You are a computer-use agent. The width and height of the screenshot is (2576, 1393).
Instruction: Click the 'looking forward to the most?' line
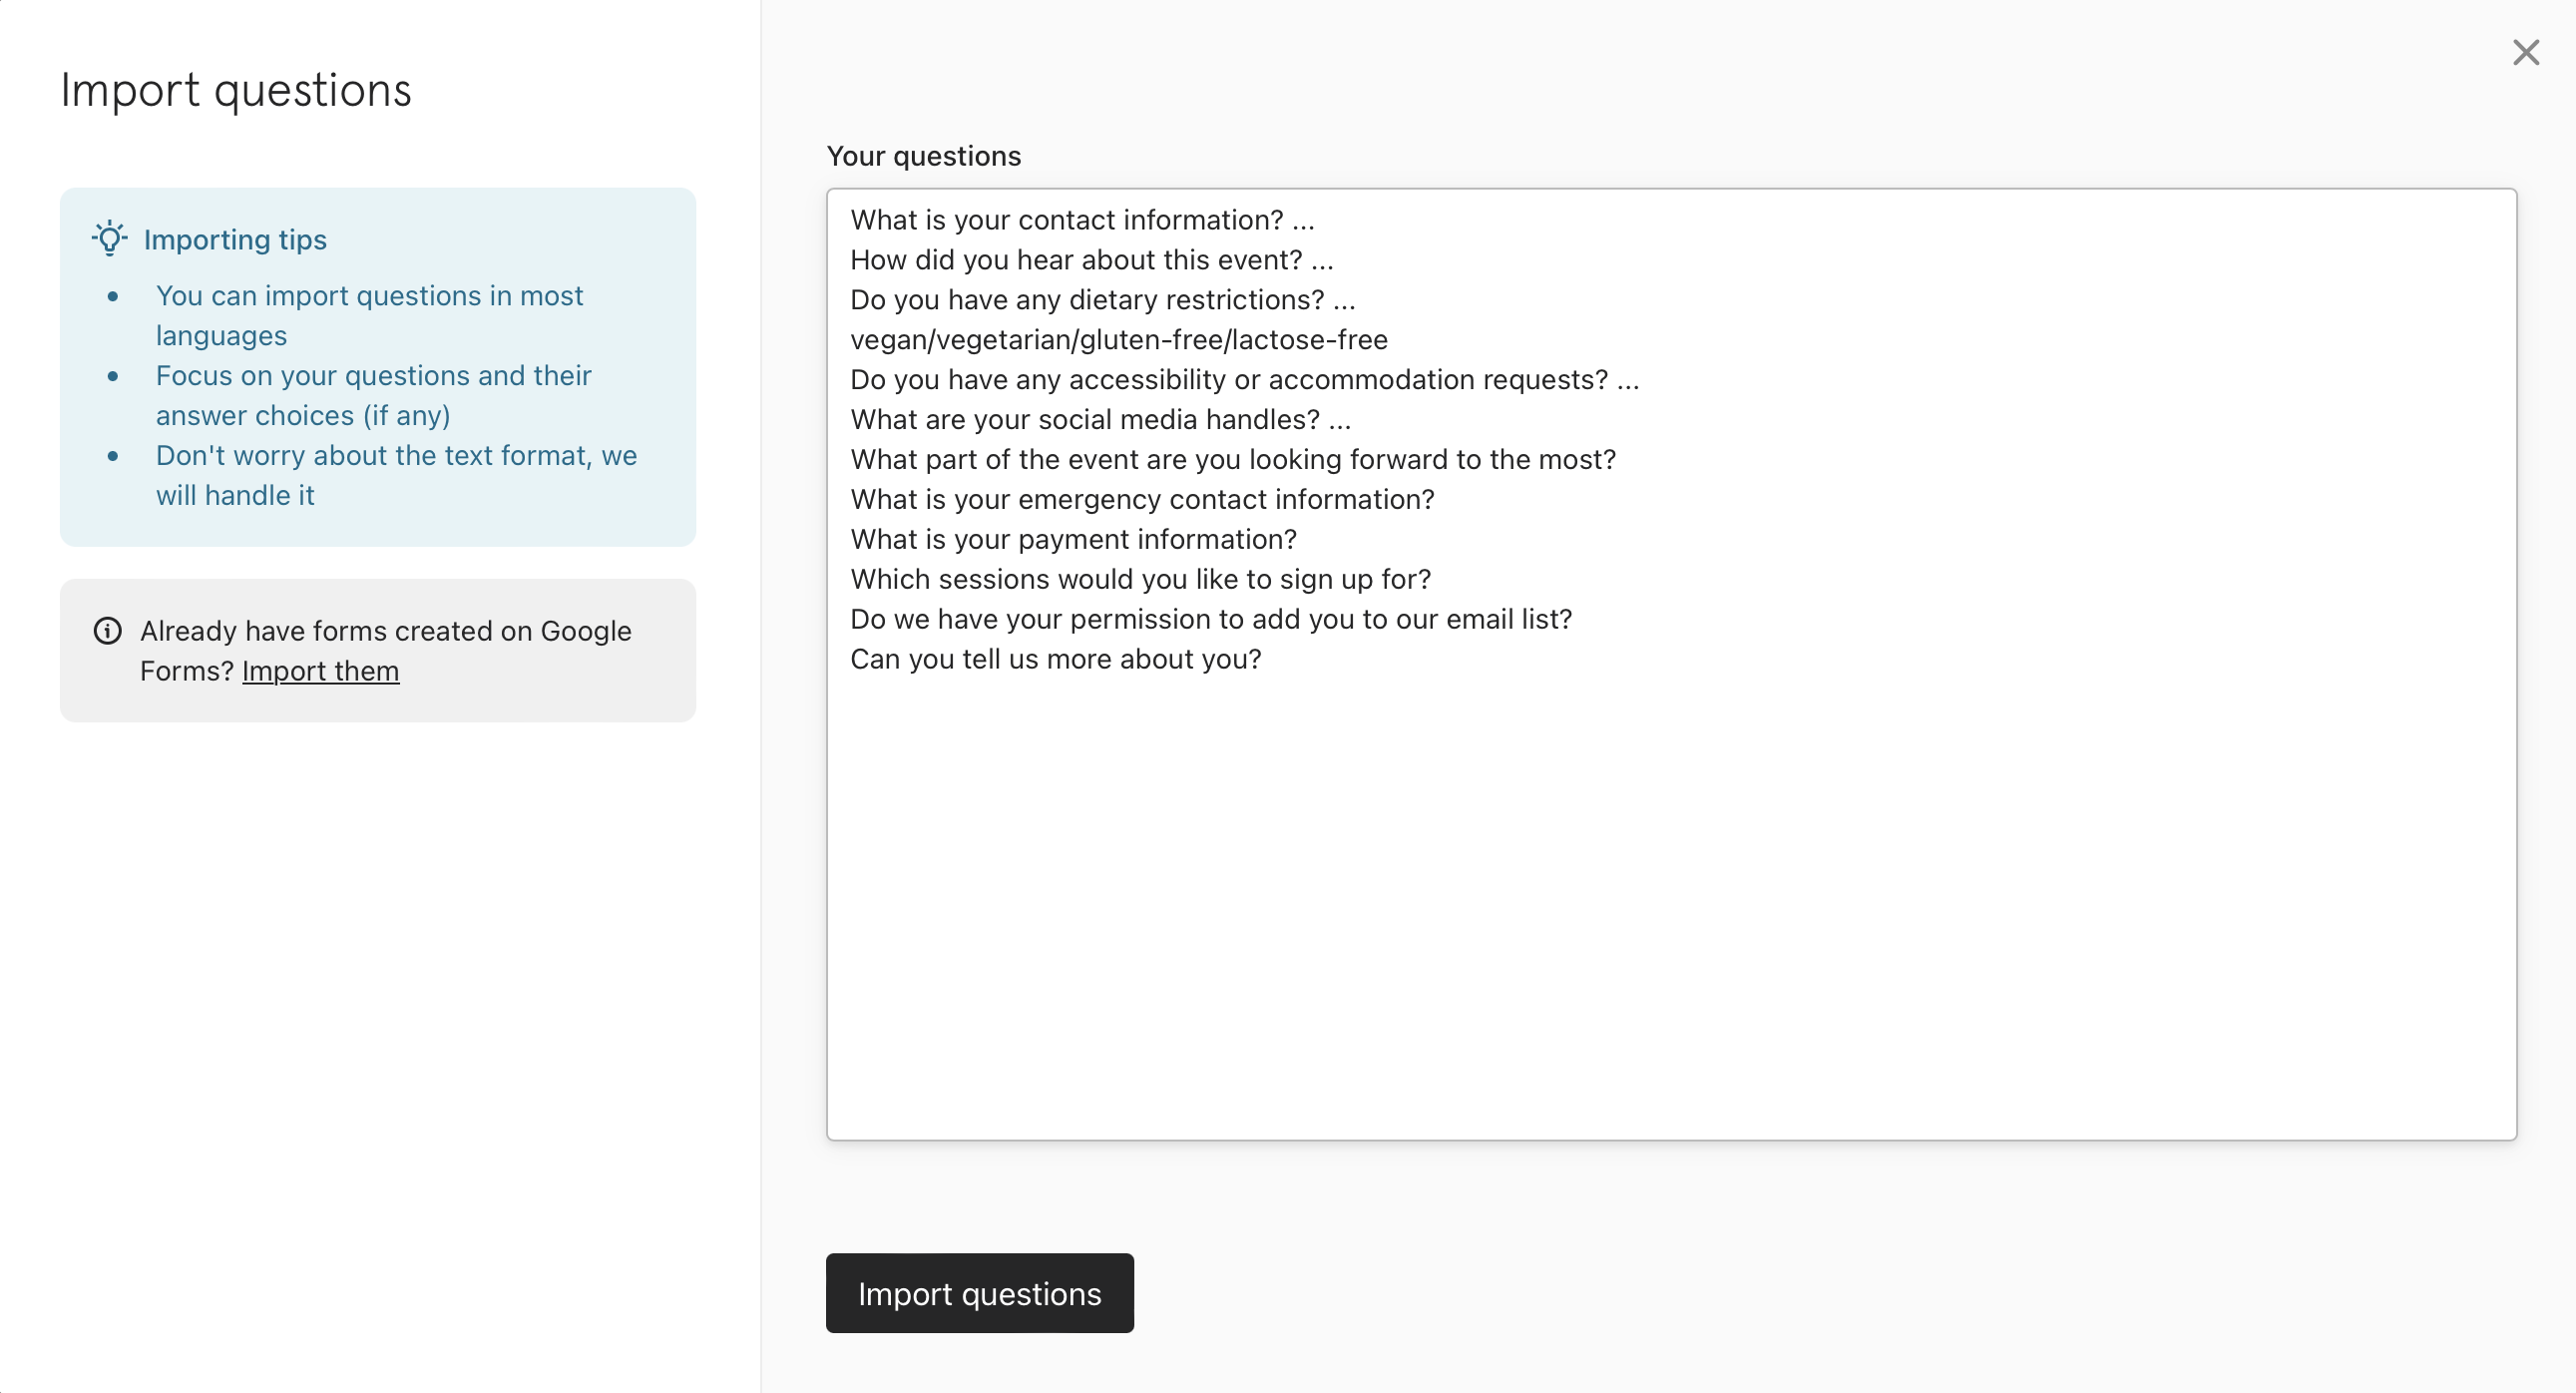click(x=1232, y=460)
